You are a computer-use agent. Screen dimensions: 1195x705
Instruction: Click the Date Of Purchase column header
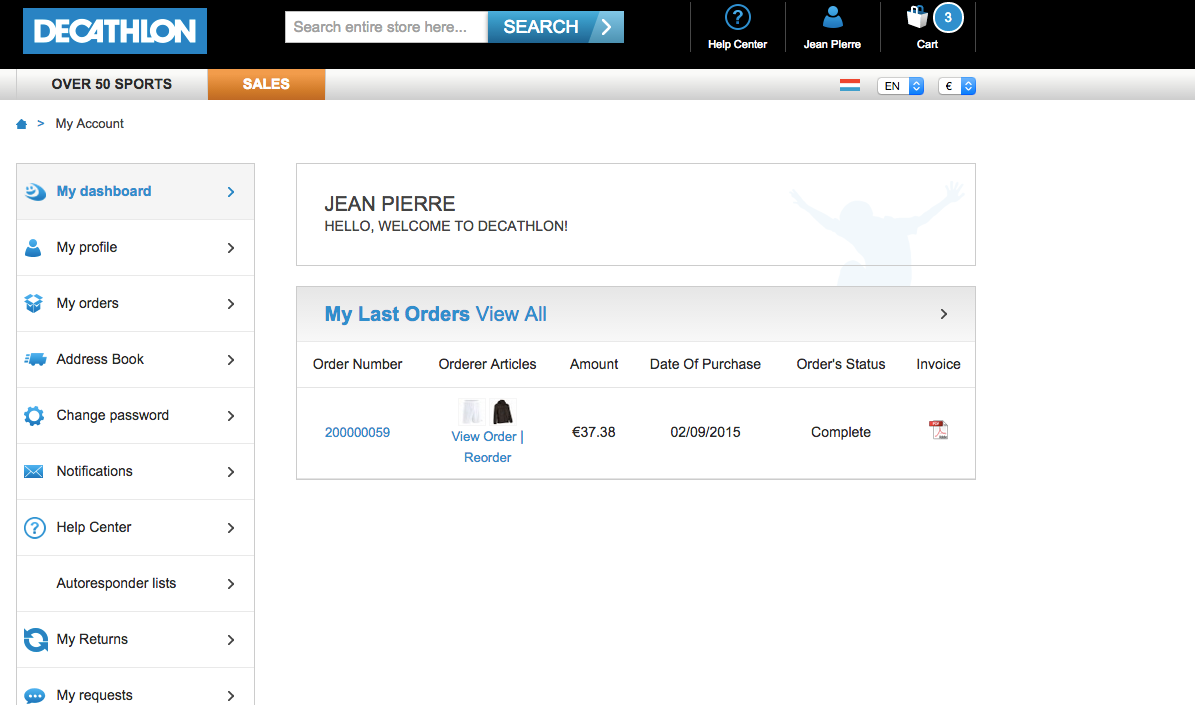pyautogui.click(x=705, y=364)
